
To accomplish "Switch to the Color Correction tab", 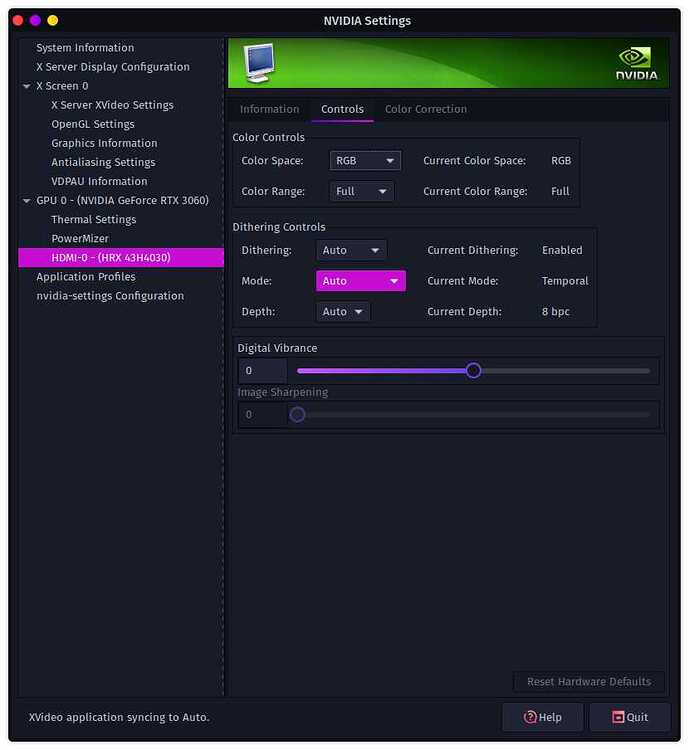I will tap(426, 109).
